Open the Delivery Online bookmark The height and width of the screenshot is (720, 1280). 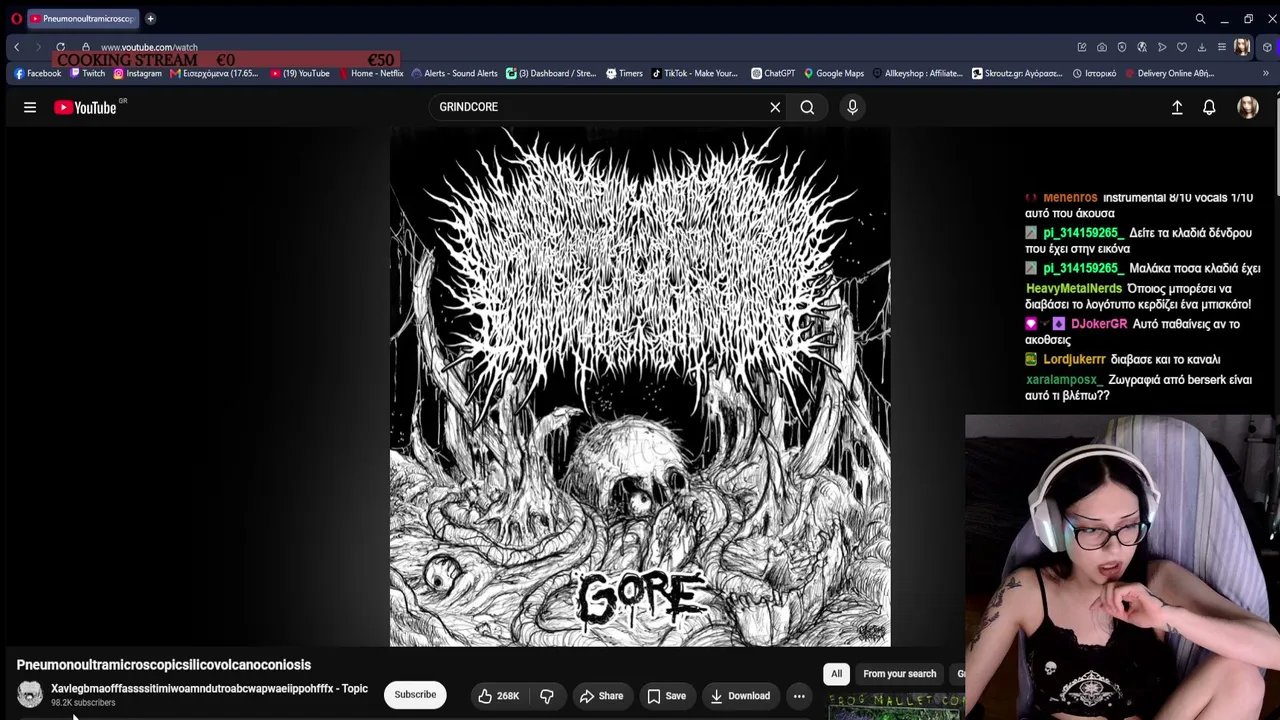point(1169,73)
